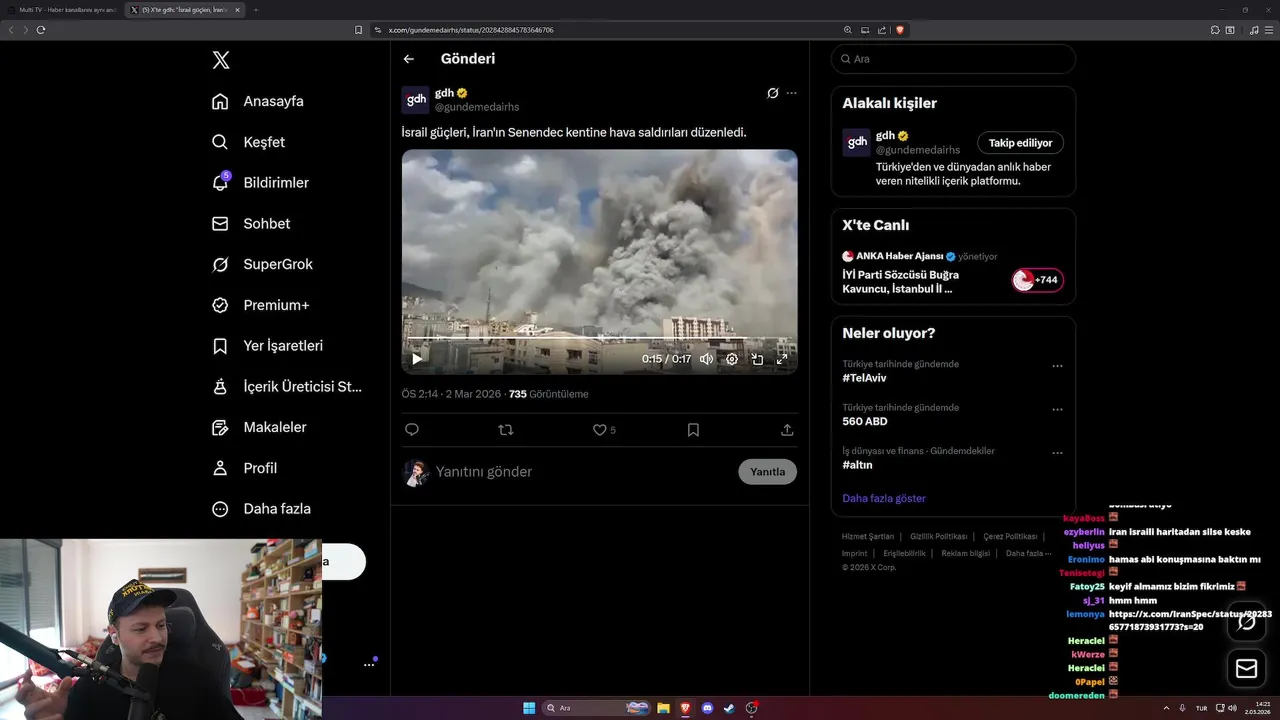Toggle picture-in-picture for the video
This screenshot has height=720, width=1280.
click(757, 359)
